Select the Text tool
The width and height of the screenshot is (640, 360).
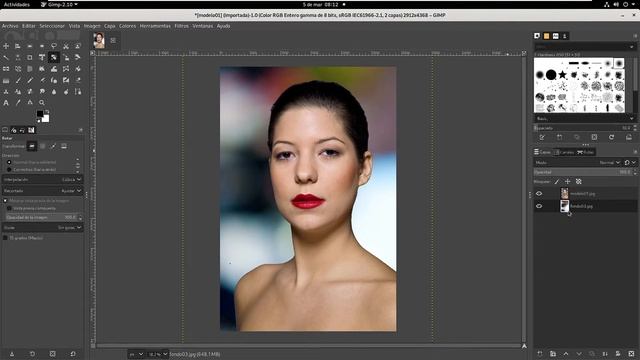[x=6, y=103]
